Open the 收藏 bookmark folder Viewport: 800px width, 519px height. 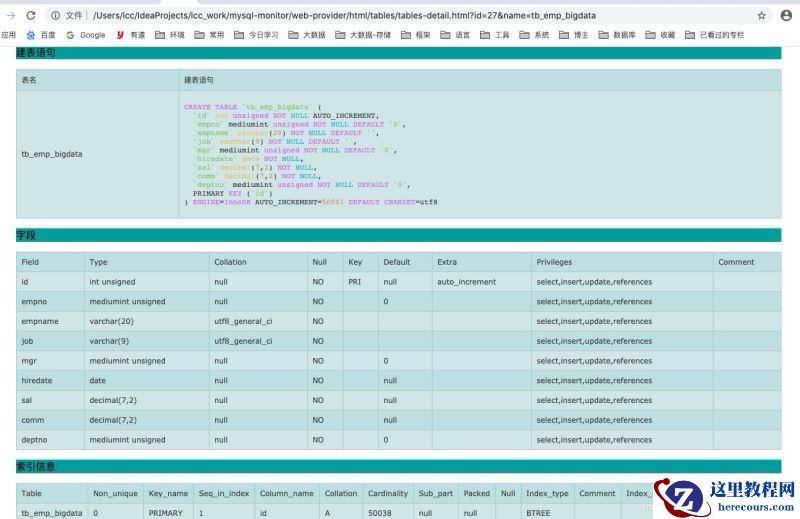pos(660,35)
